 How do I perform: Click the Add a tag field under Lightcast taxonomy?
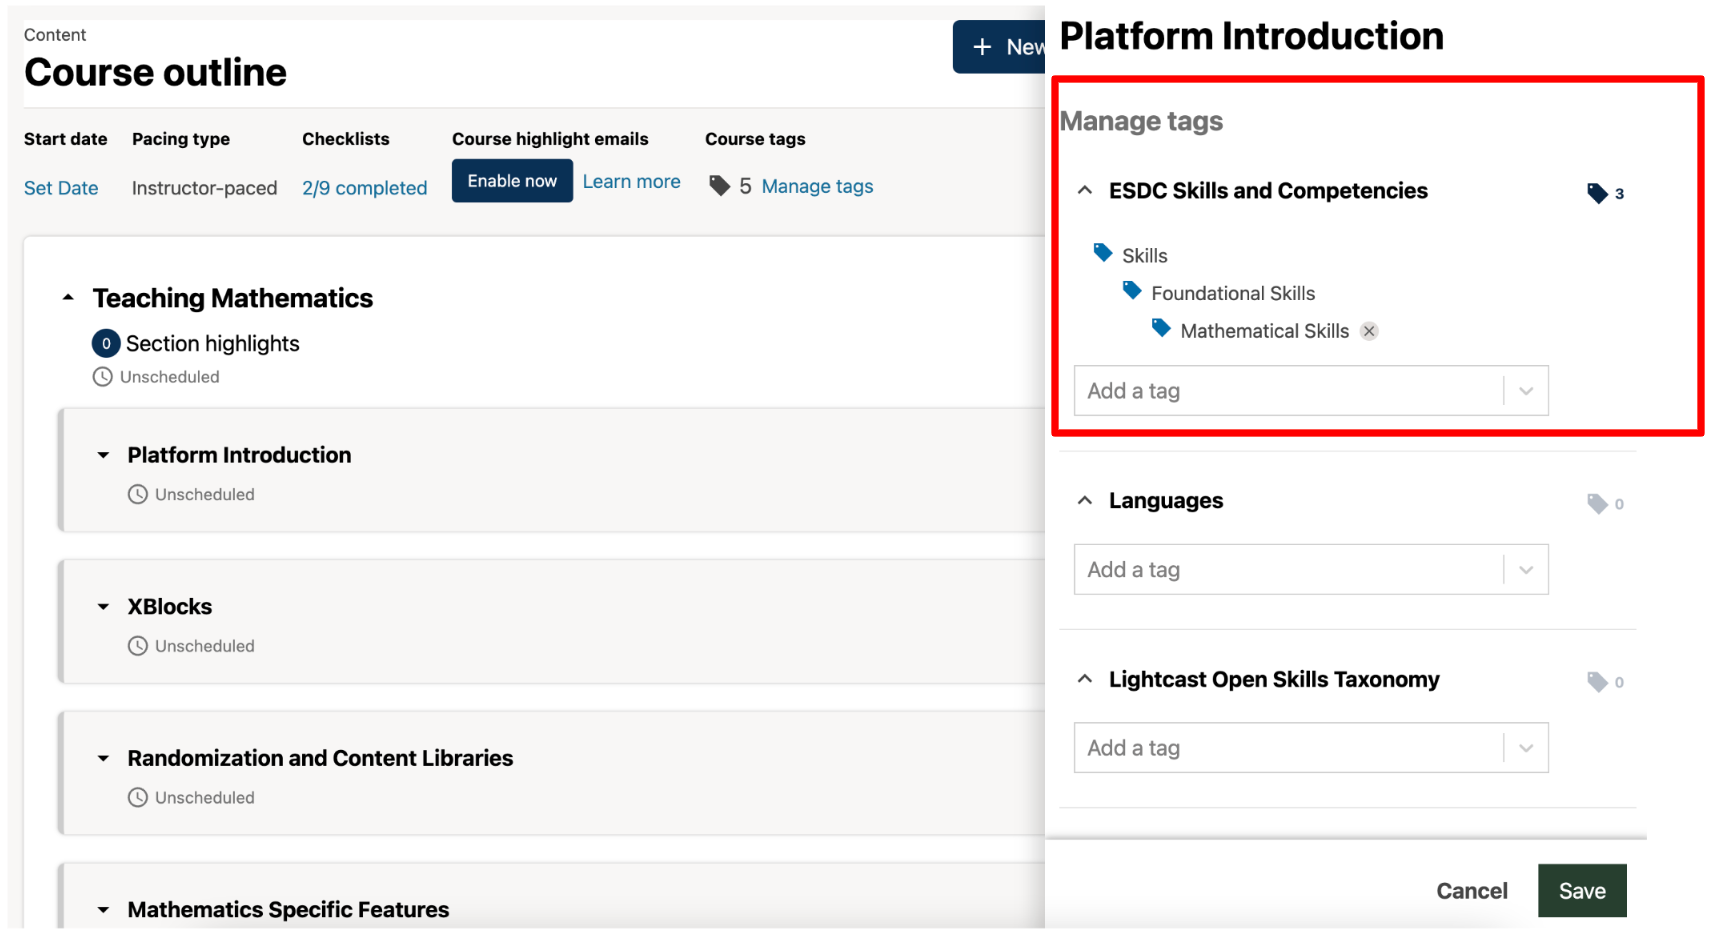coord(1311,748)
